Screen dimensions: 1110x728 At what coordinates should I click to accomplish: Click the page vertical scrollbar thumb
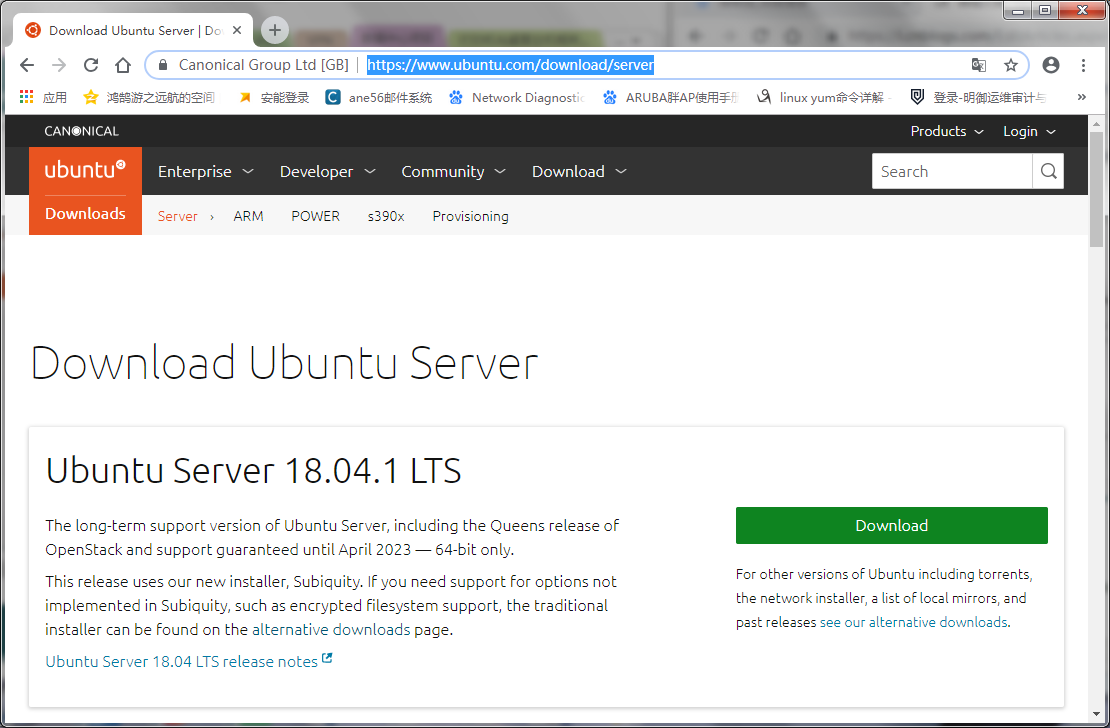click(1097, 190)
